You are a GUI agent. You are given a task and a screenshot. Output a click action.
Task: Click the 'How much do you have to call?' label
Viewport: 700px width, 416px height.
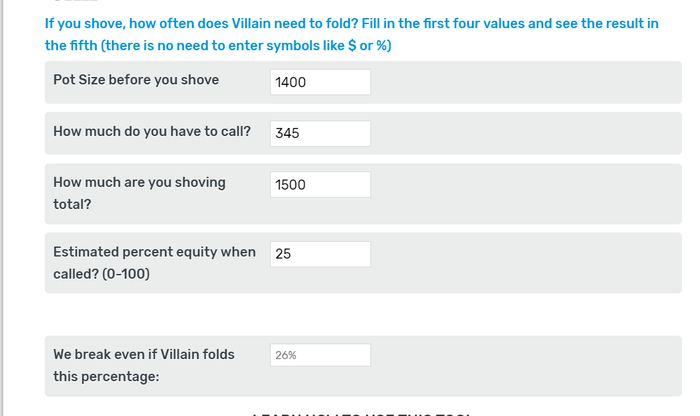152,131
